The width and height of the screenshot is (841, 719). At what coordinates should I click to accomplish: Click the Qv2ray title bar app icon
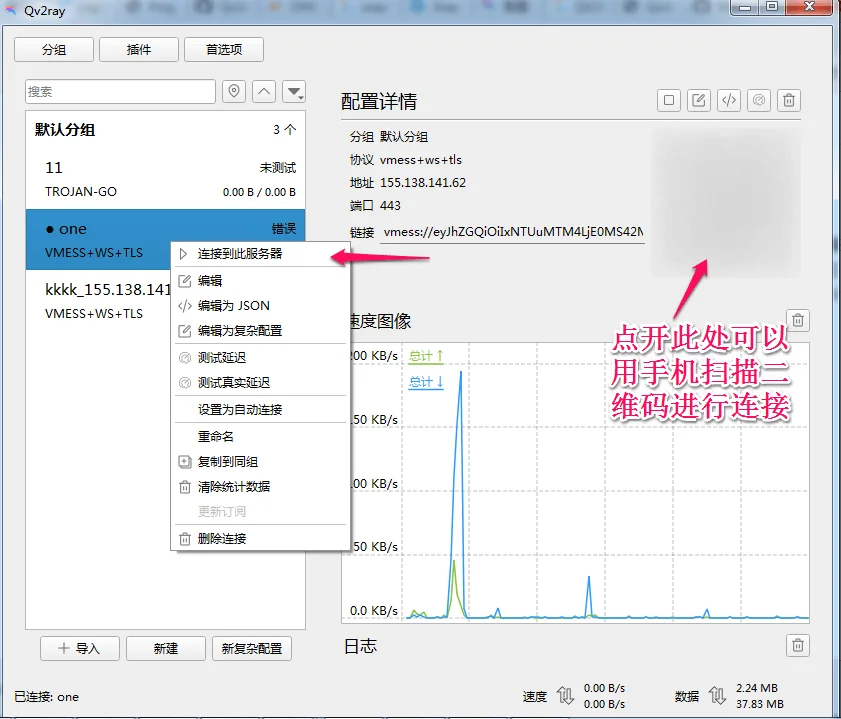click(x=11, y=10)
